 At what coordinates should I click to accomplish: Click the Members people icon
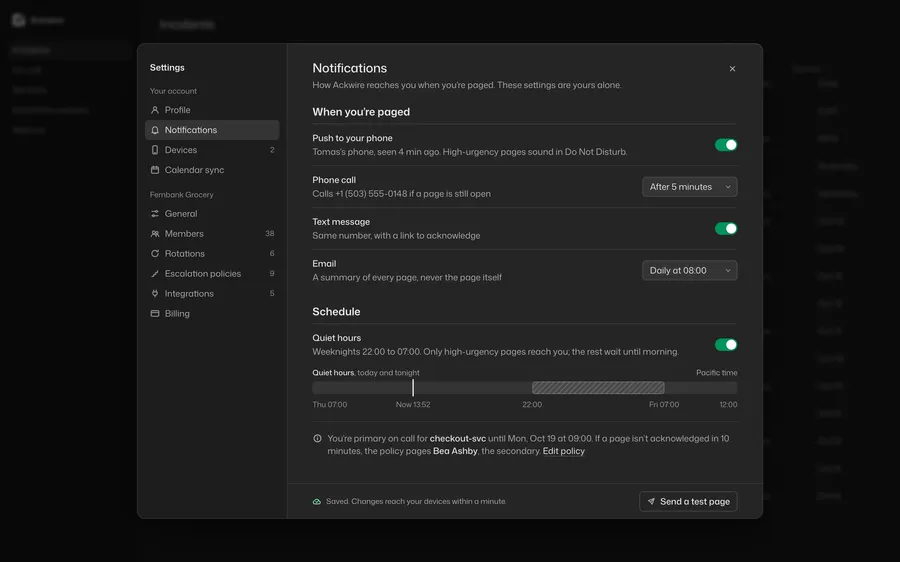click(x=154, y=234)
